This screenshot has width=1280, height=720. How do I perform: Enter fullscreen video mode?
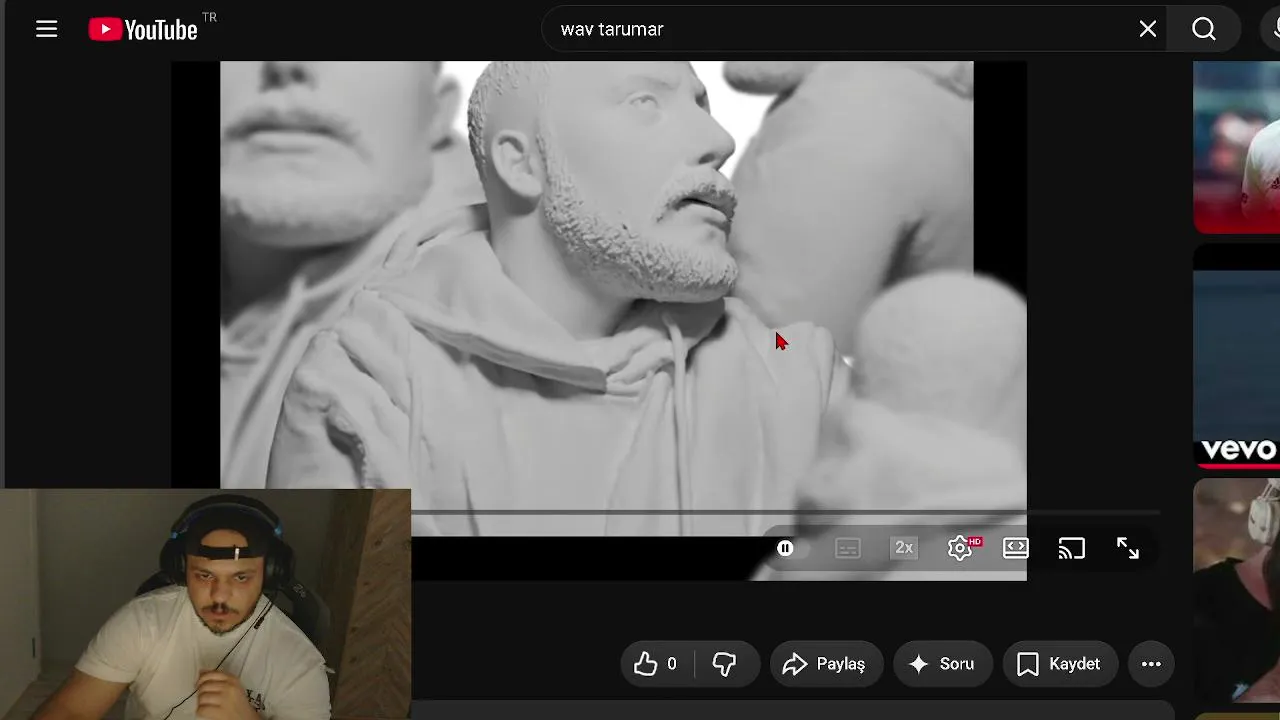pos(1128,548)
